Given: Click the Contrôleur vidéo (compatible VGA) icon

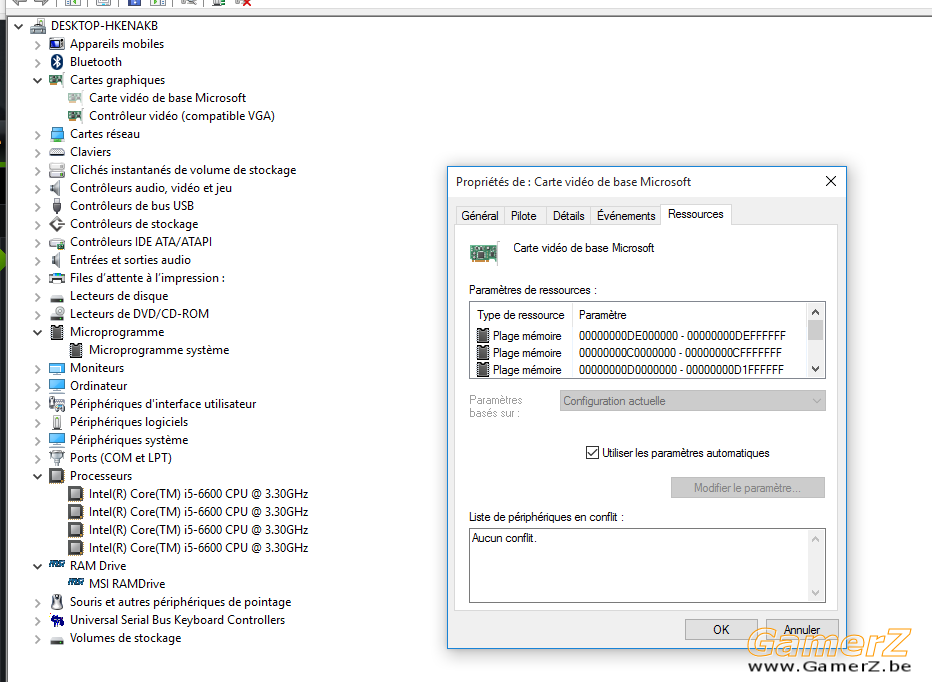Looking at the screenshot, I should pos(75,116).
